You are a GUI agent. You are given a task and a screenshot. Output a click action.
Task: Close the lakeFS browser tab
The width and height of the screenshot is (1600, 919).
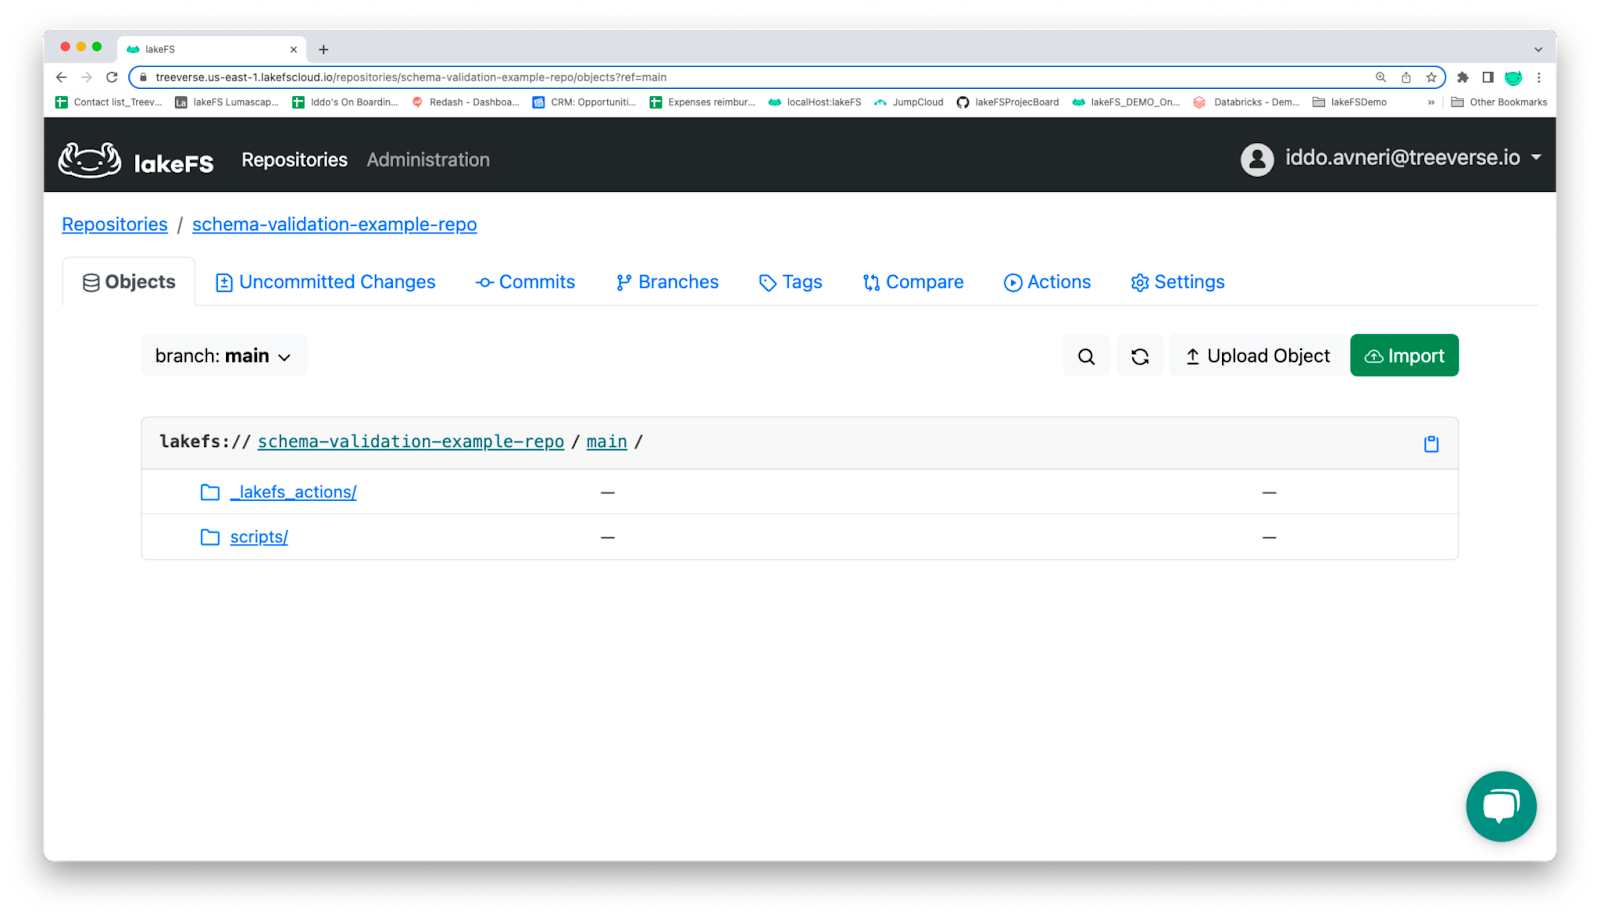(294, 49)
